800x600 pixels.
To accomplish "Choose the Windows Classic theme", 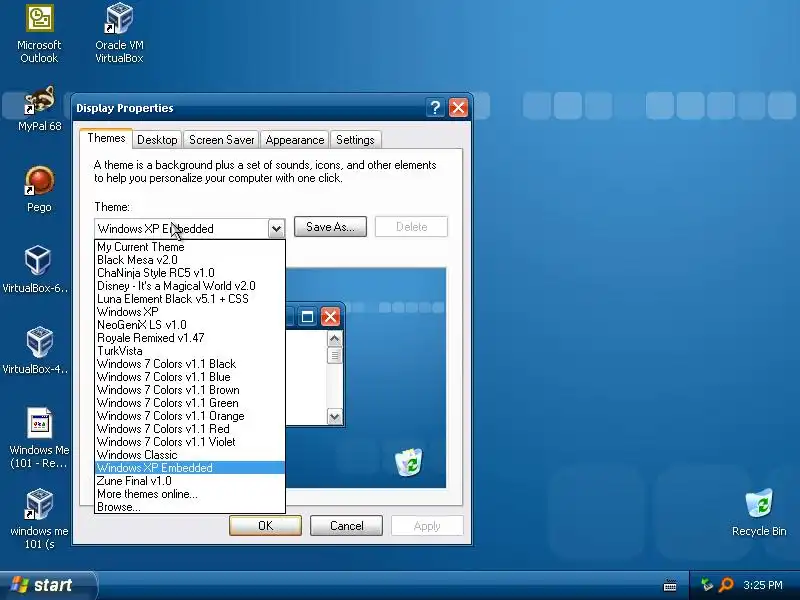I will (x=190, y=455).
